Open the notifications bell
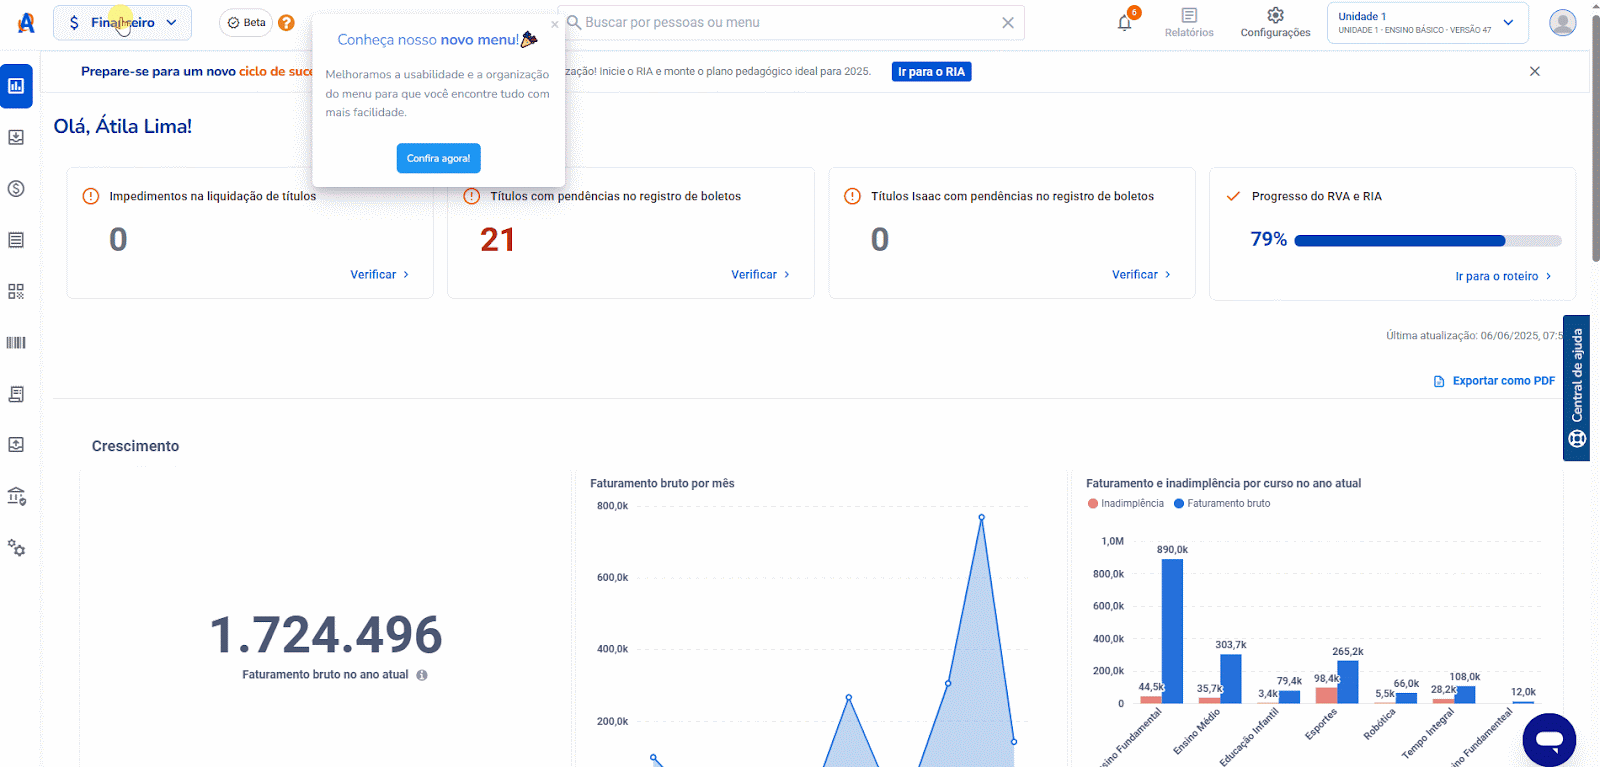 click(1125, 23)
